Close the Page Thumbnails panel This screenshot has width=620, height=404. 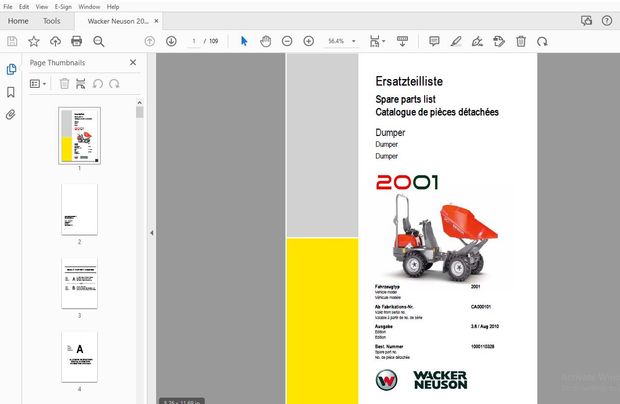coord(133,62)
